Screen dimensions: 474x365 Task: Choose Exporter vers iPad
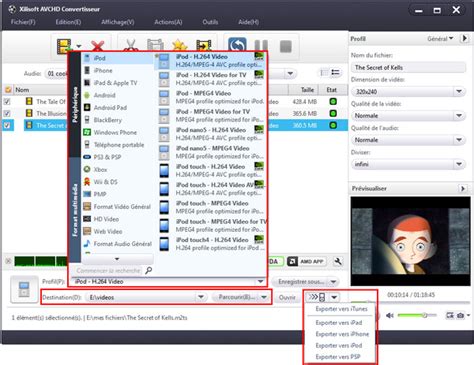point(339,323)
